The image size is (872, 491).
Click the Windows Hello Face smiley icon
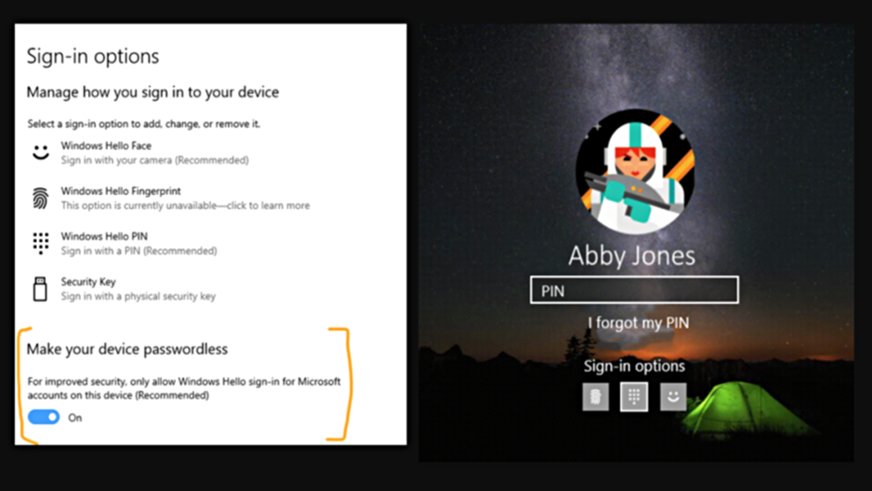tap(40, 153)
